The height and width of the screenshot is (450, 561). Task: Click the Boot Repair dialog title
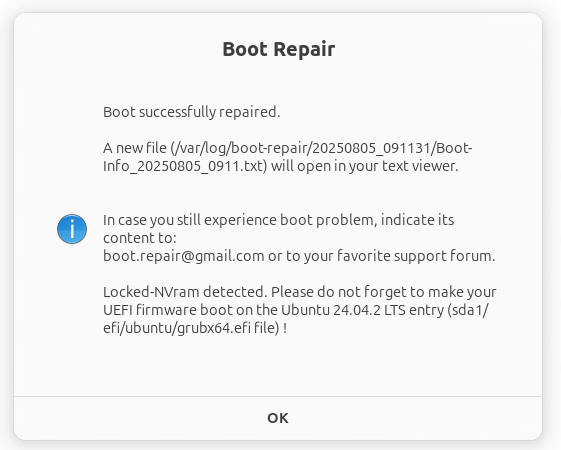pos(279,49)
